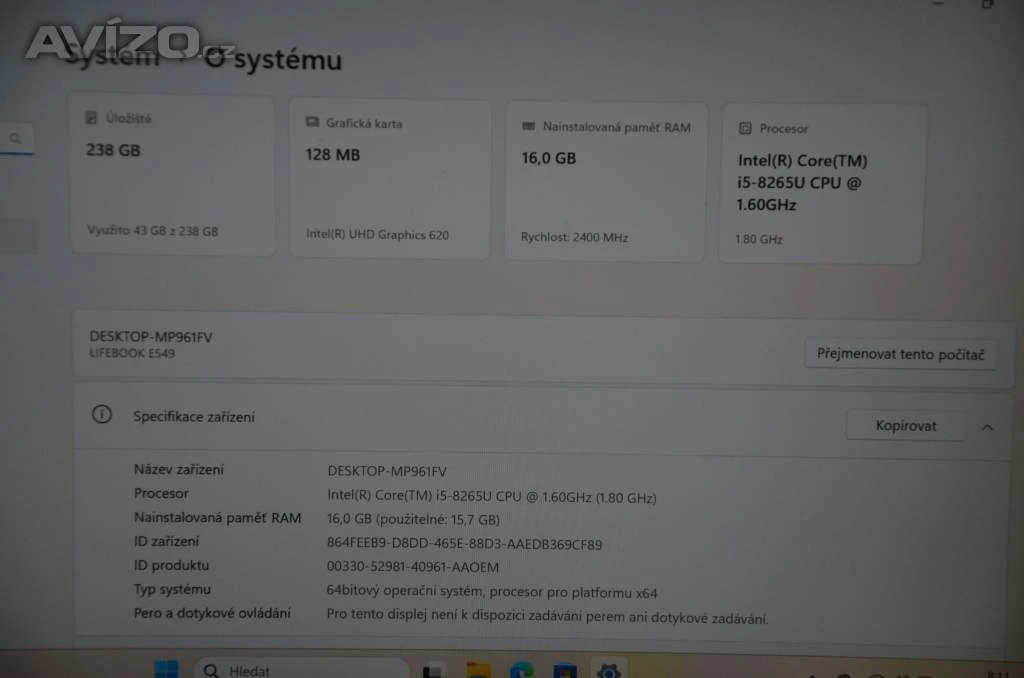Click the Kopírovat button
Screen dimensions: 1024x678
(x=905, y=426)
